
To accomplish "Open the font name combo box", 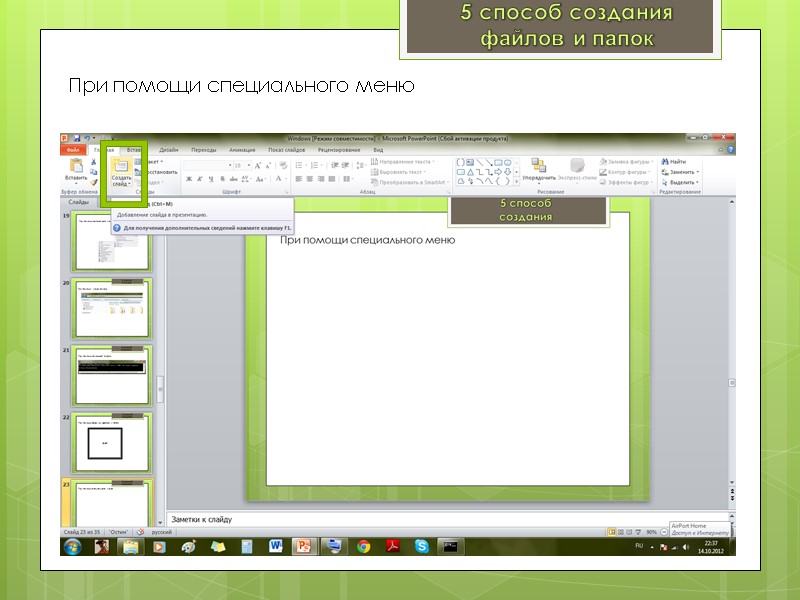I will tap(208, 165).
